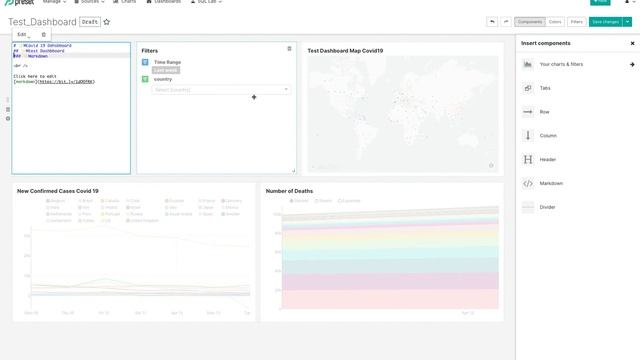The image size is (640, 360).
Task: Click the Test Dashboard Map Covid19 map
Action: 402,113
